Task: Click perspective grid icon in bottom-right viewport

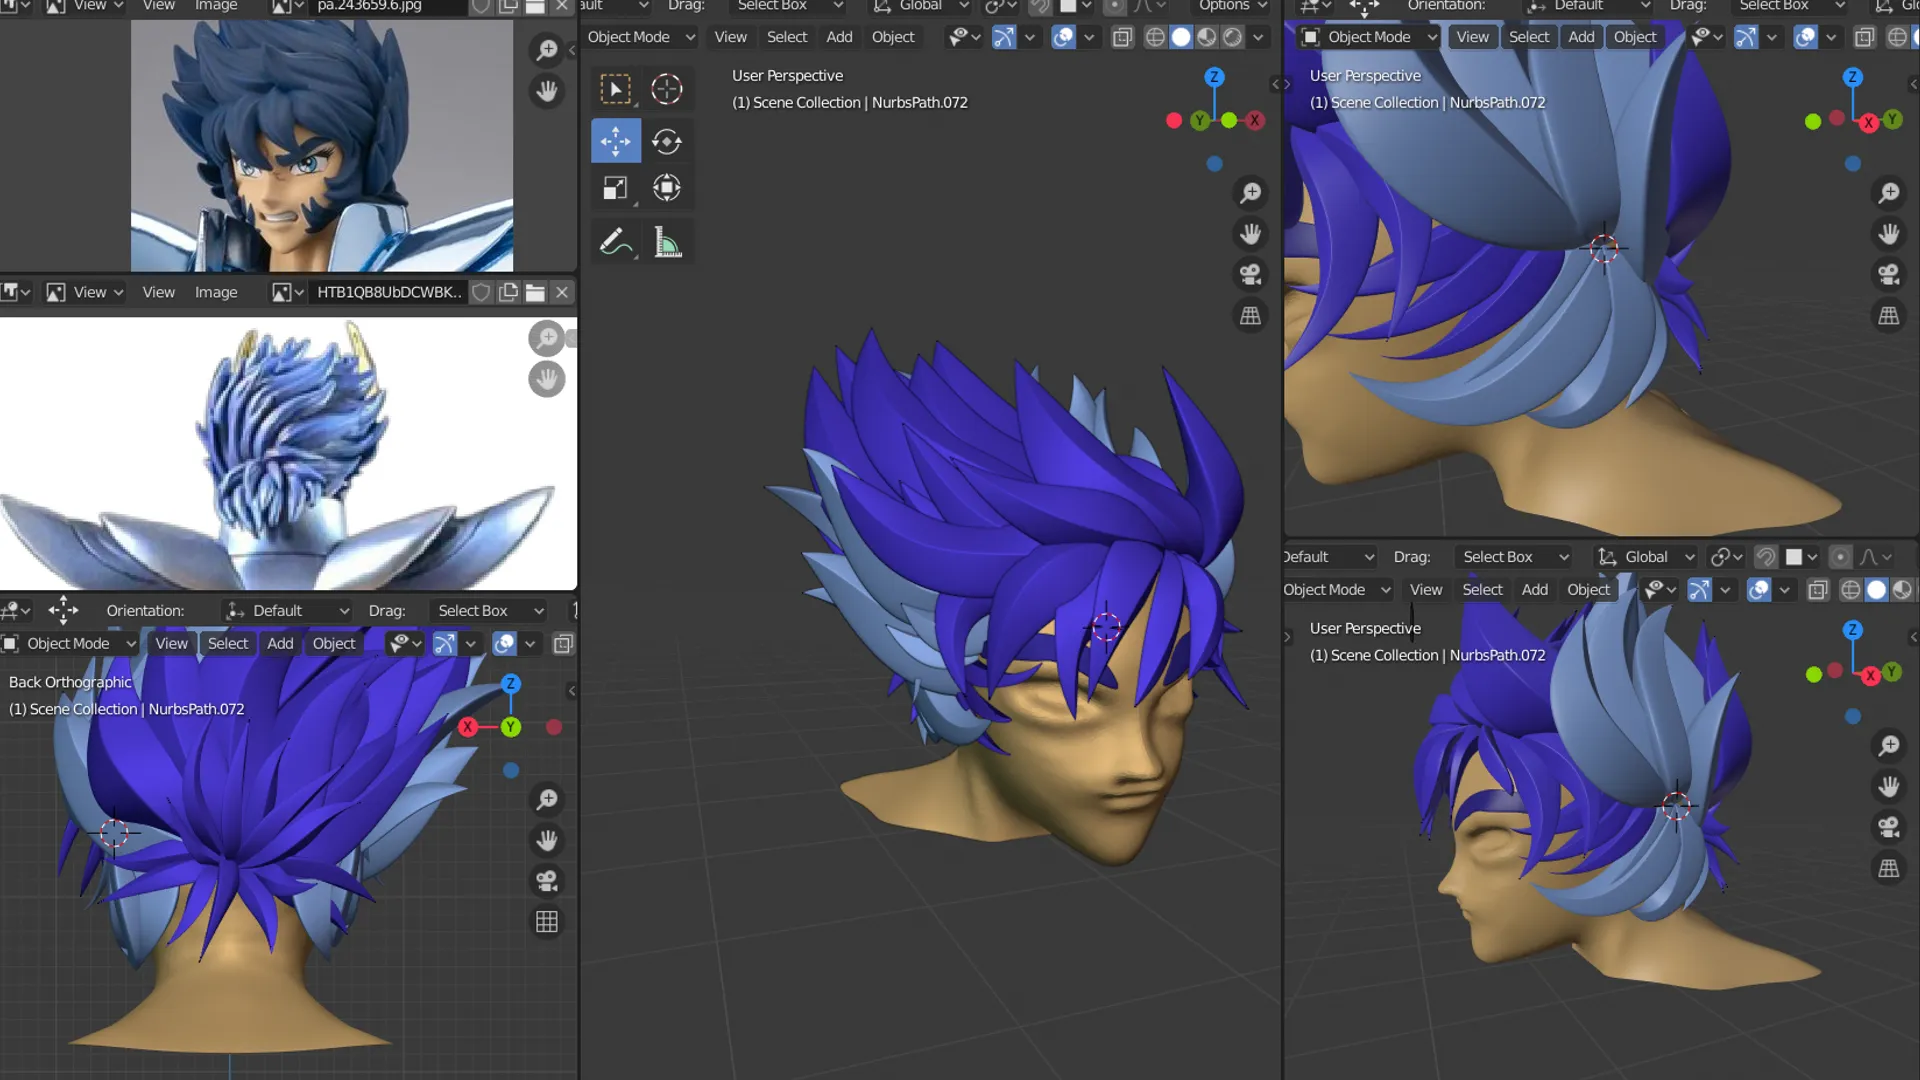Action: (x=1888, y=869)
